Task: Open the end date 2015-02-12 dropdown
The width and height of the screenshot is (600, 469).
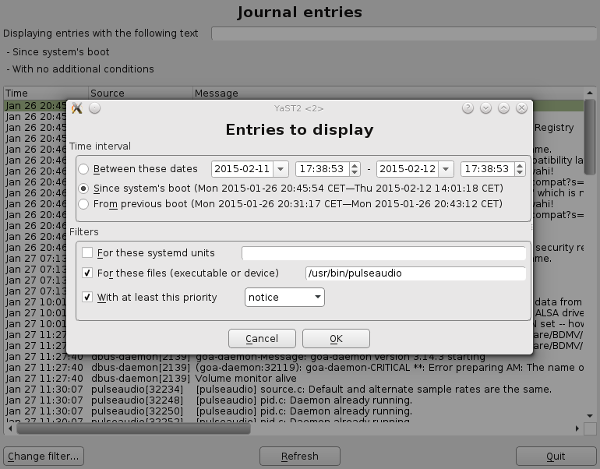Action: point(446,169)
